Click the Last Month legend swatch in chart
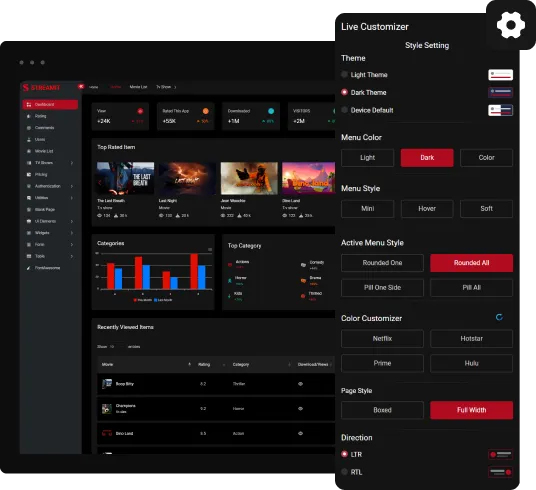Screen dimensions: 536x490 [x=156, y=300]
